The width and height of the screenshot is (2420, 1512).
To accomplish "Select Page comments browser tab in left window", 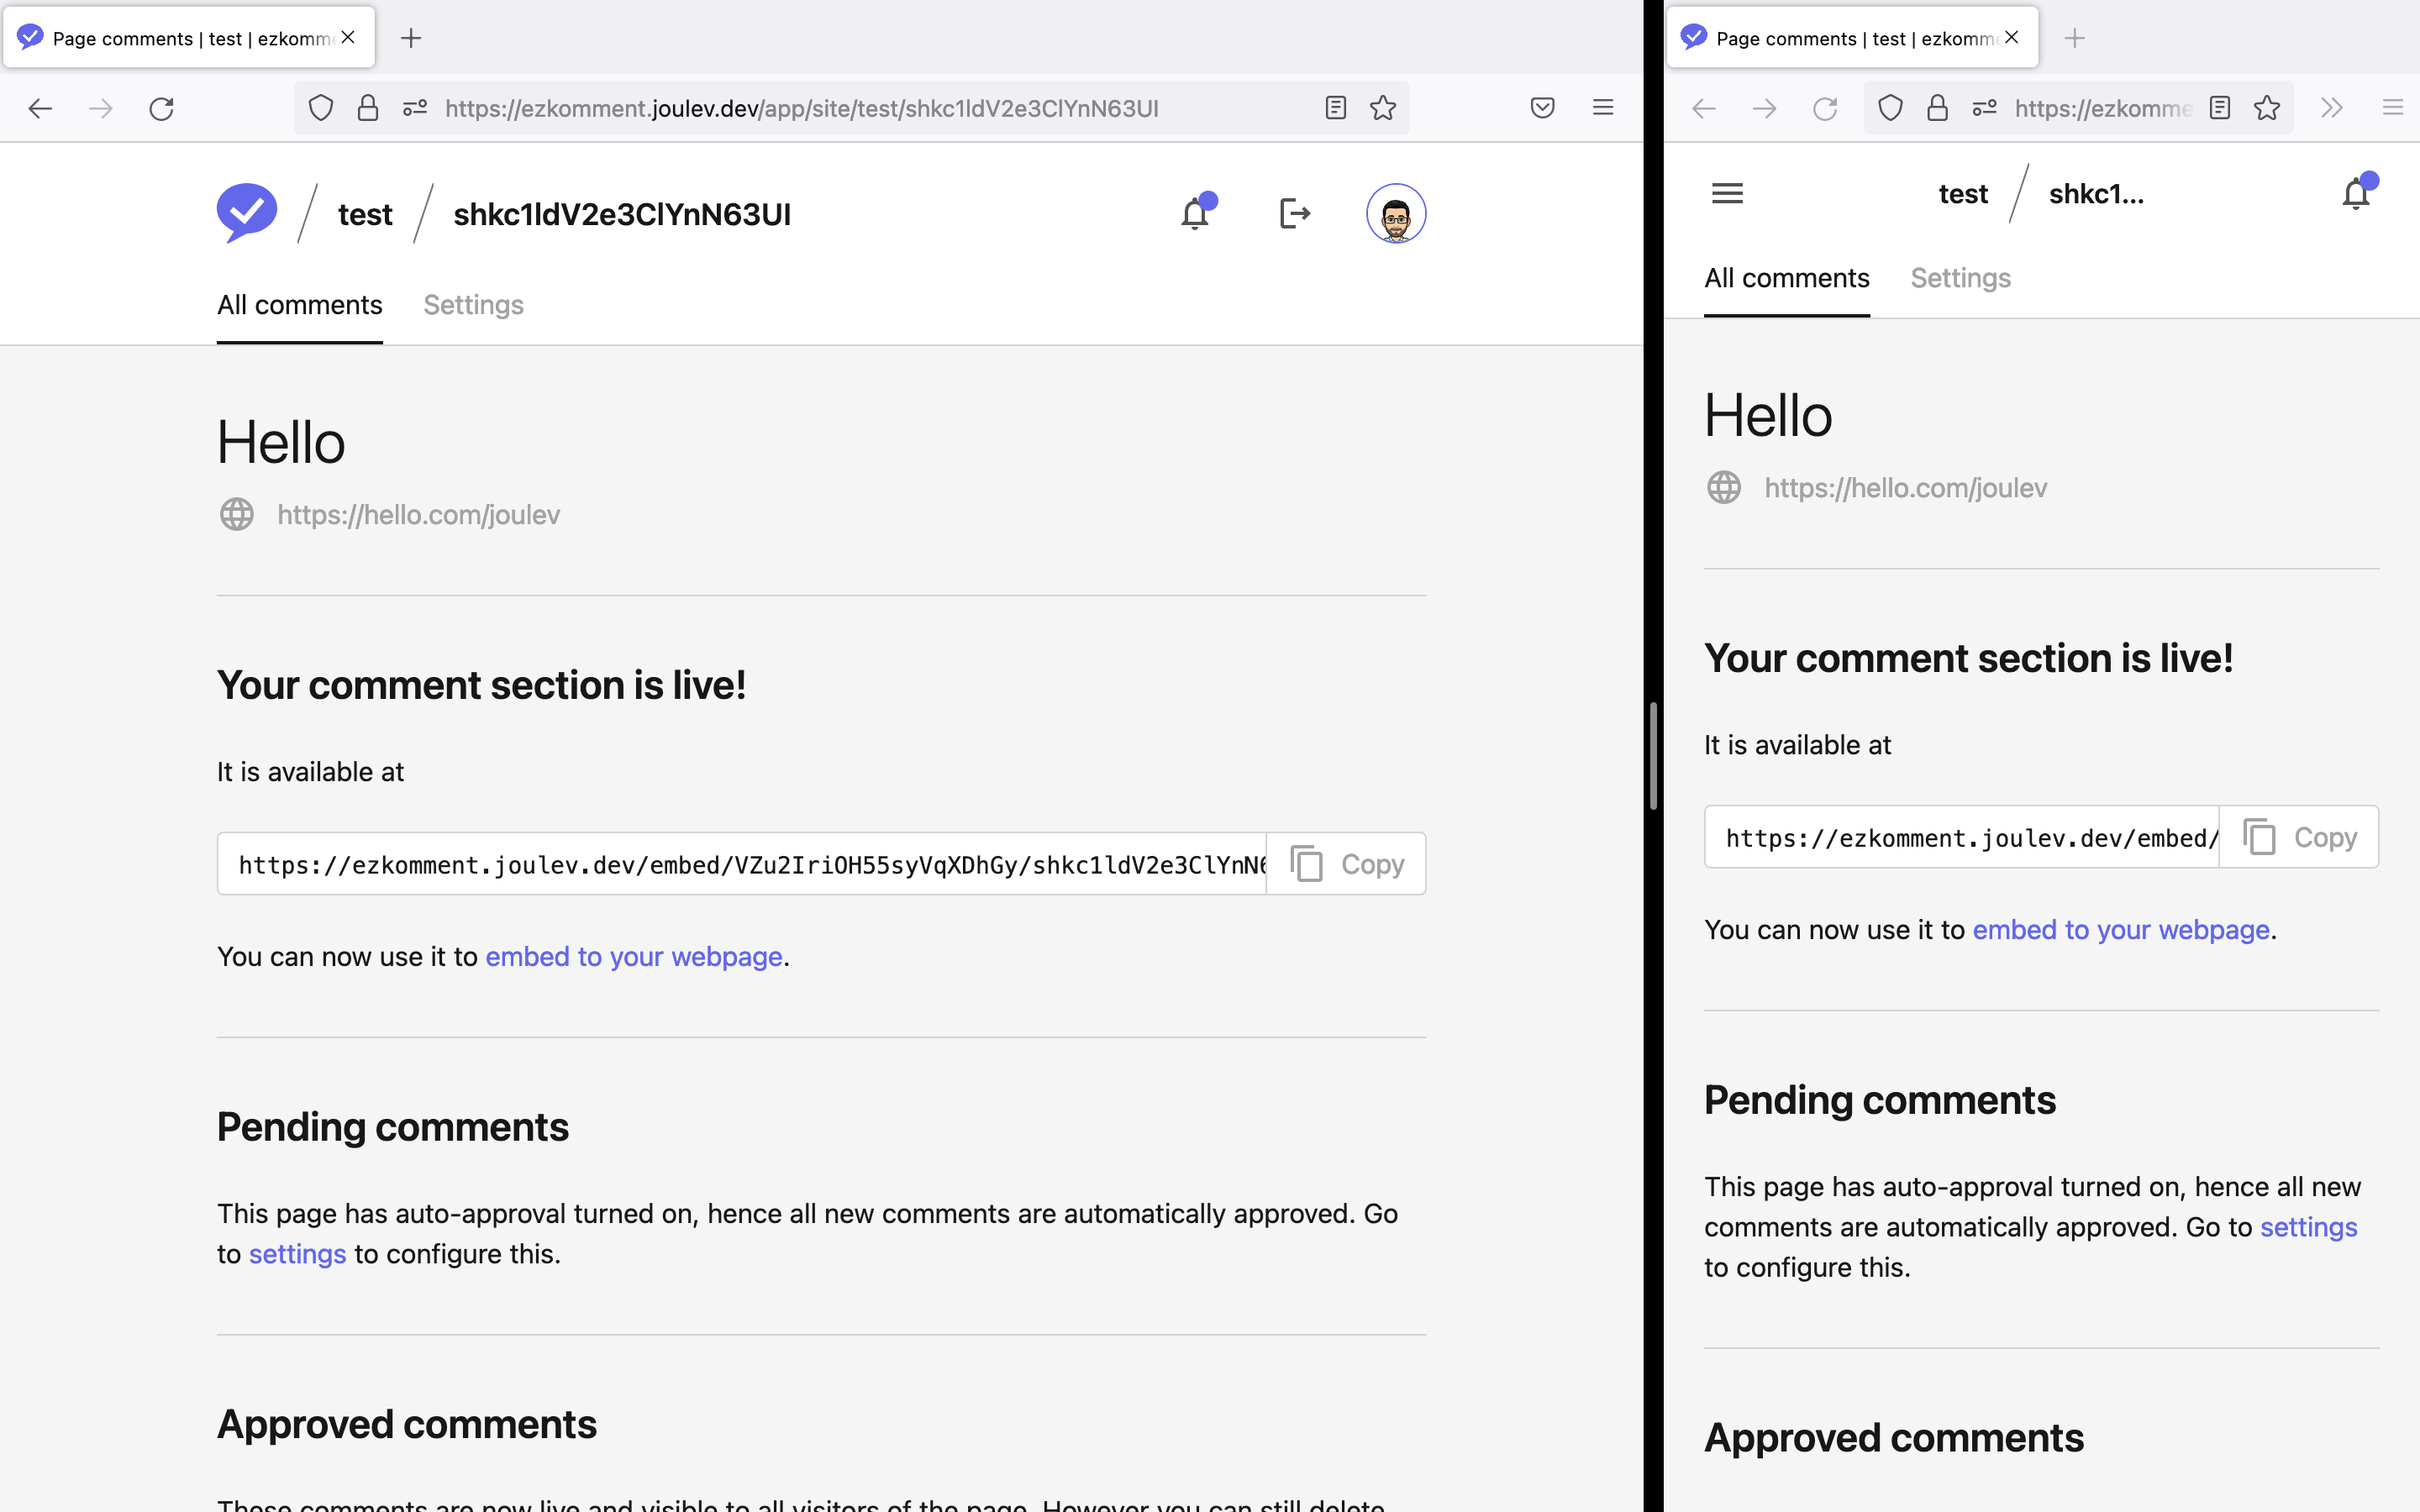I will click(x=189, y=38).
